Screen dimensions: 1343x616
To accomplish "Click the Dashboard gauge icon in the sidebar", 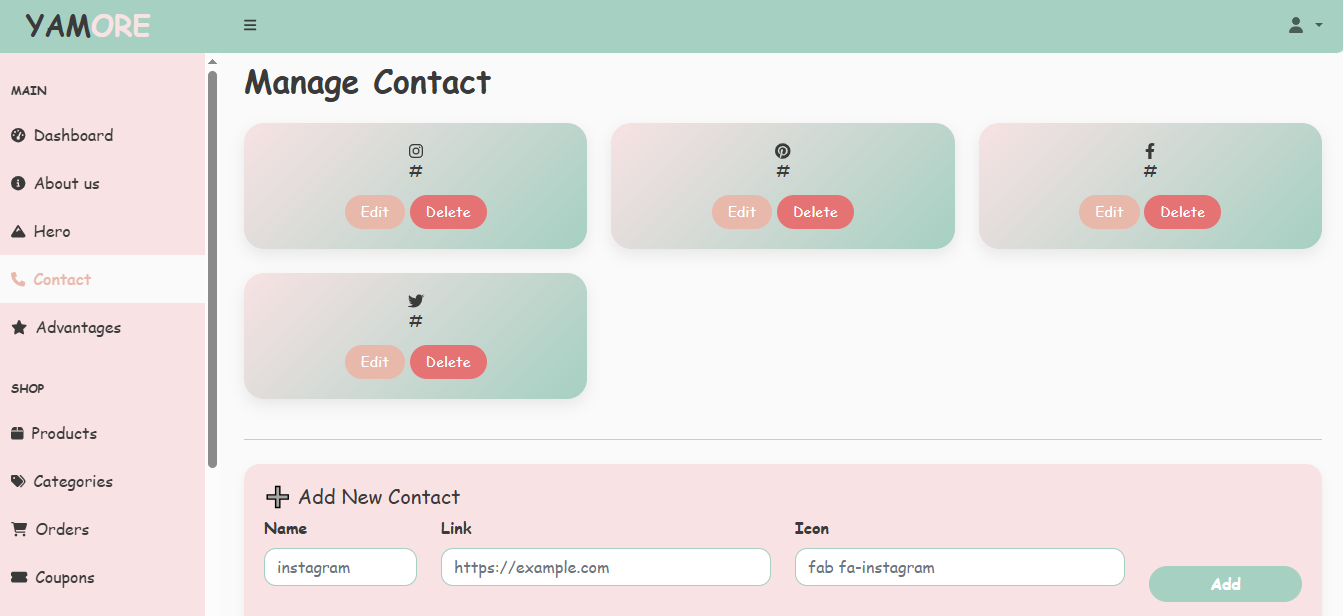I will tap(18, 136).
